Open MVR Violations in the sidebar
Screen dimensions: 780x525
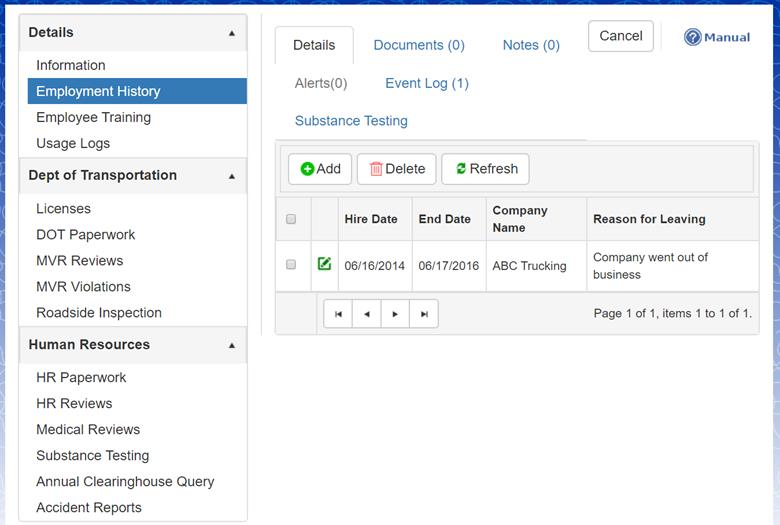point(83,287)
